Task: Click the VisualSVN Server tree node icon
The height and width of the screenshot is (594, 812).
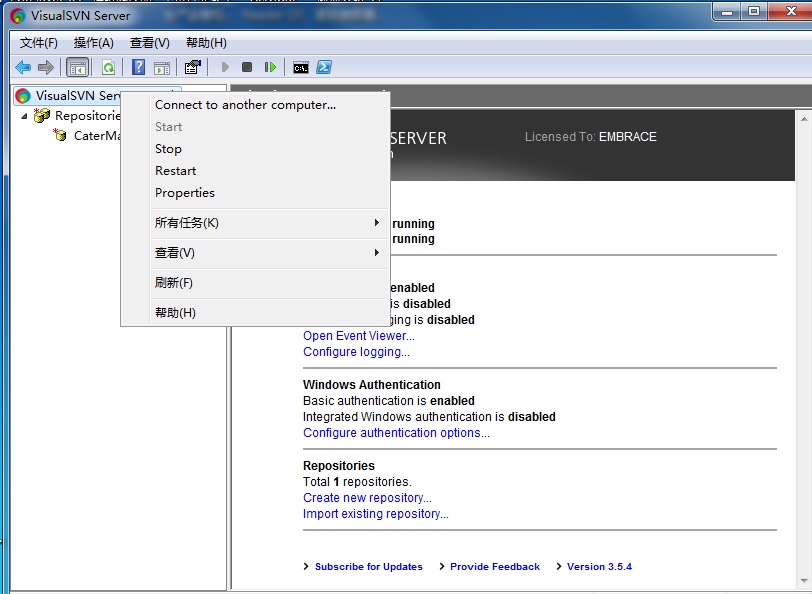Action: coord(23,96)
